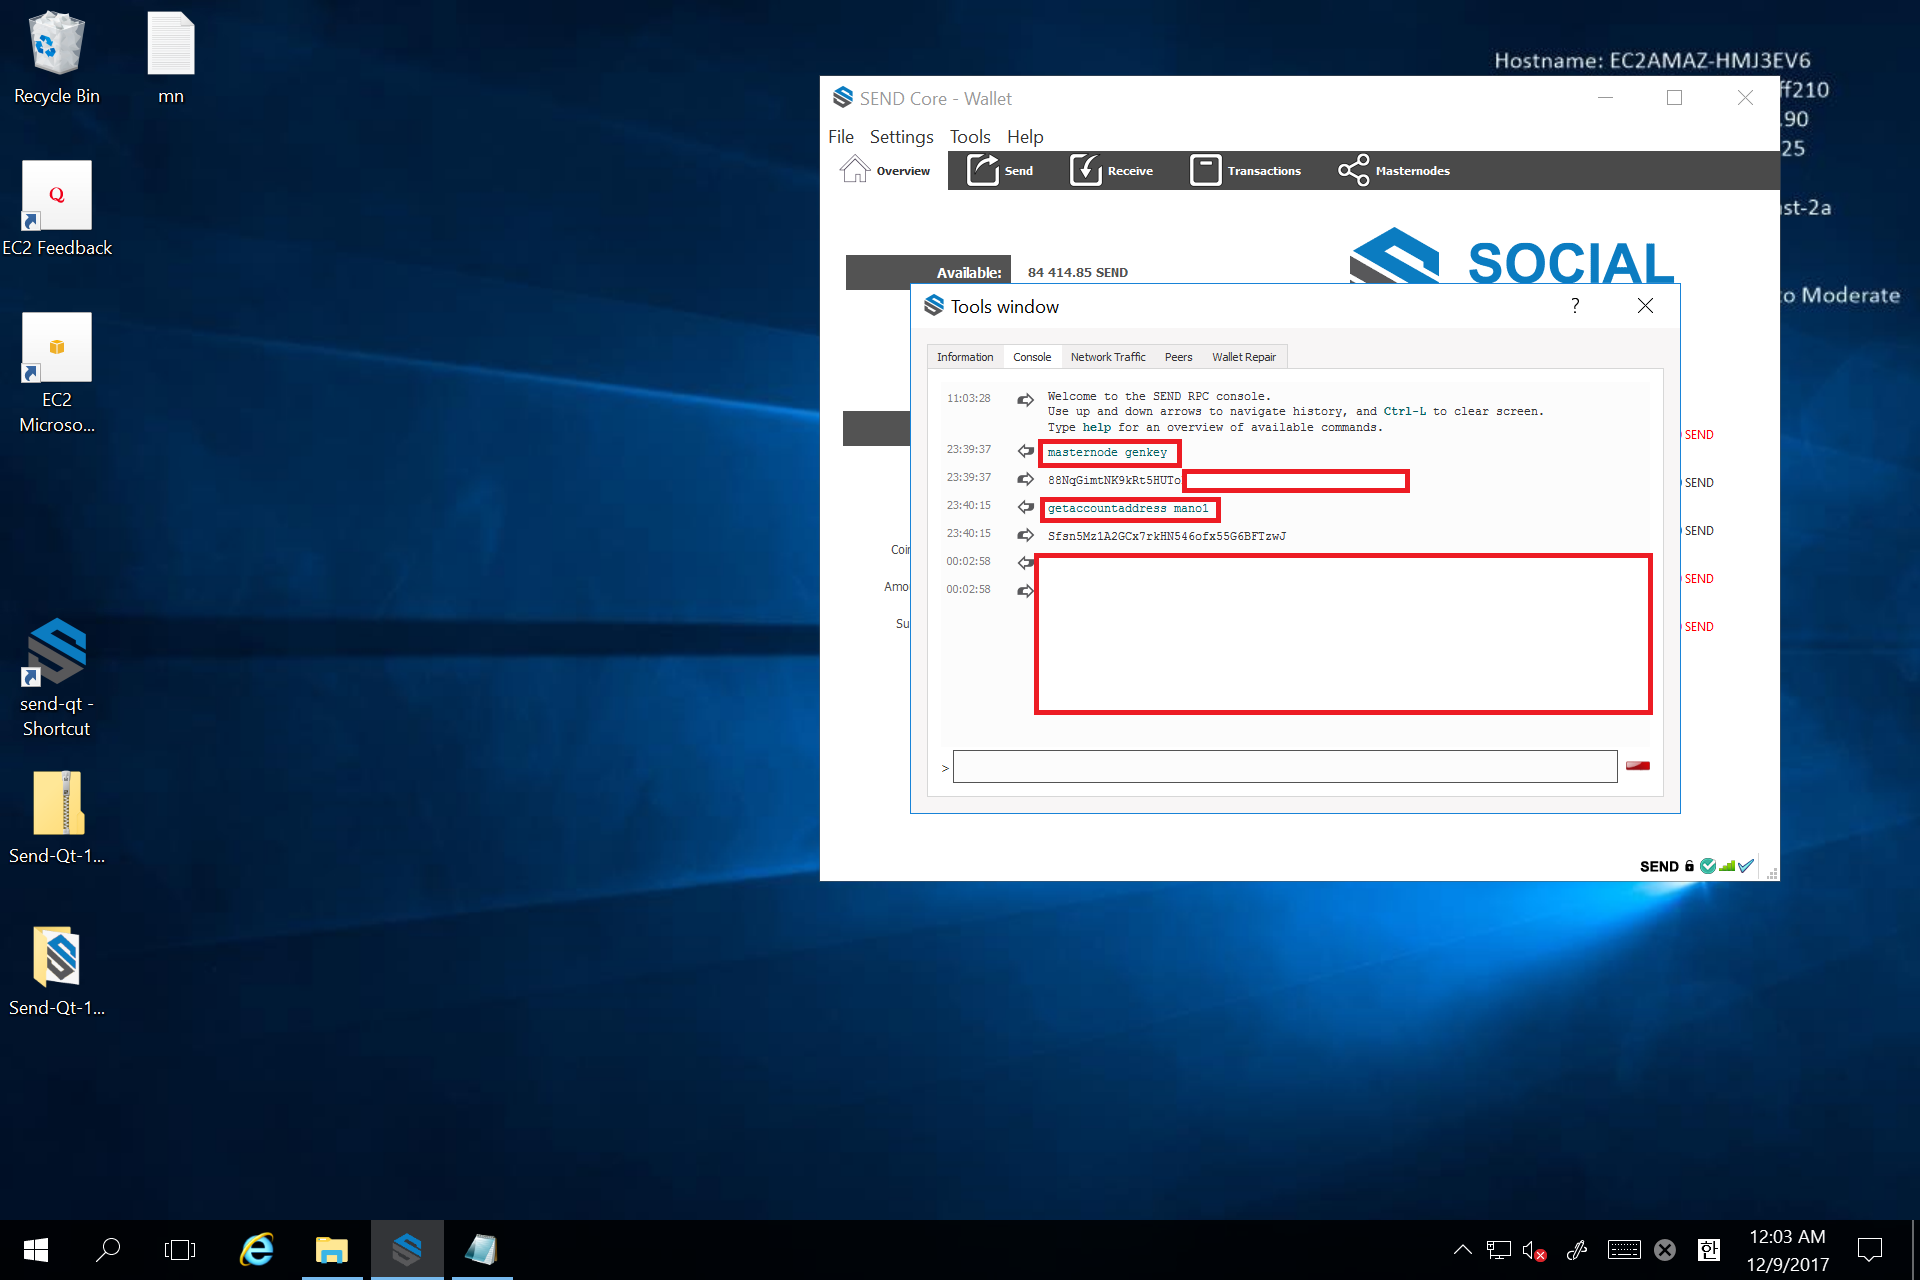Click address text 'Sfsn5Mz1A2GCx7rkHN546ofx55G6BFTzwJ'

[x=1167, y=537]
